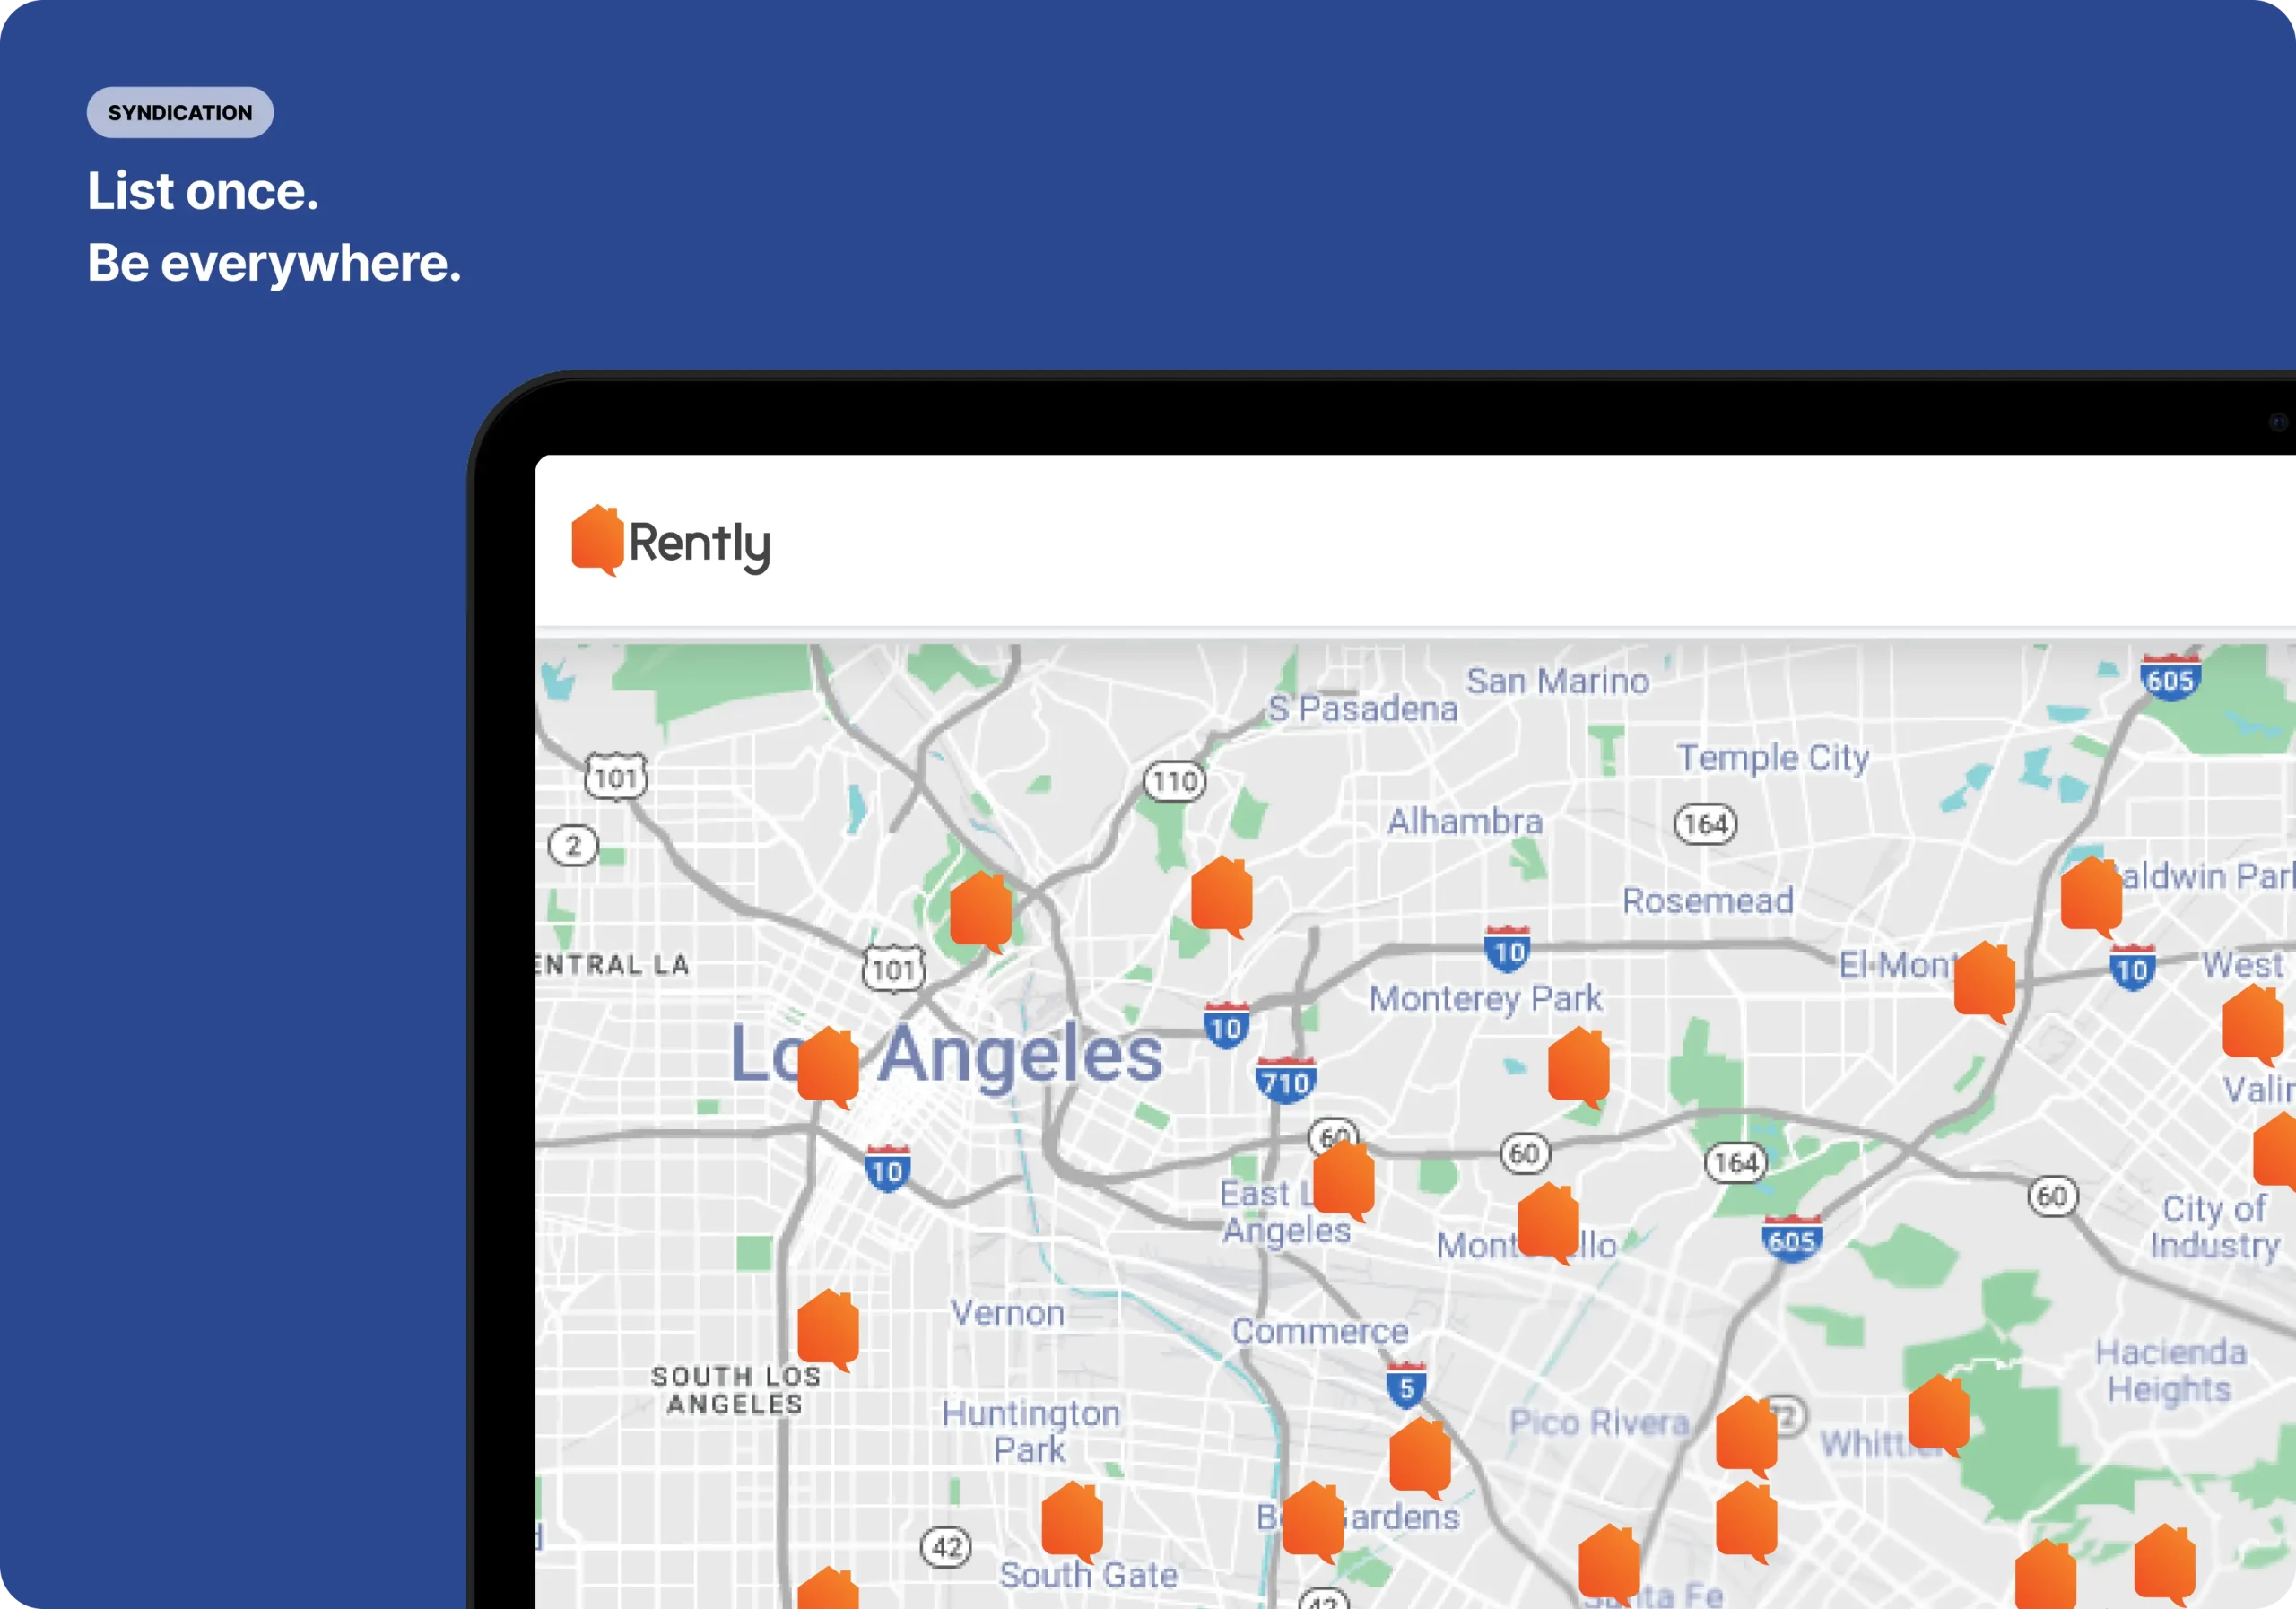Open the pin overlapping the Whittier label
This screenshot has height=1609, width=2296.
pyautogui.click(x=1938, y=1415)
